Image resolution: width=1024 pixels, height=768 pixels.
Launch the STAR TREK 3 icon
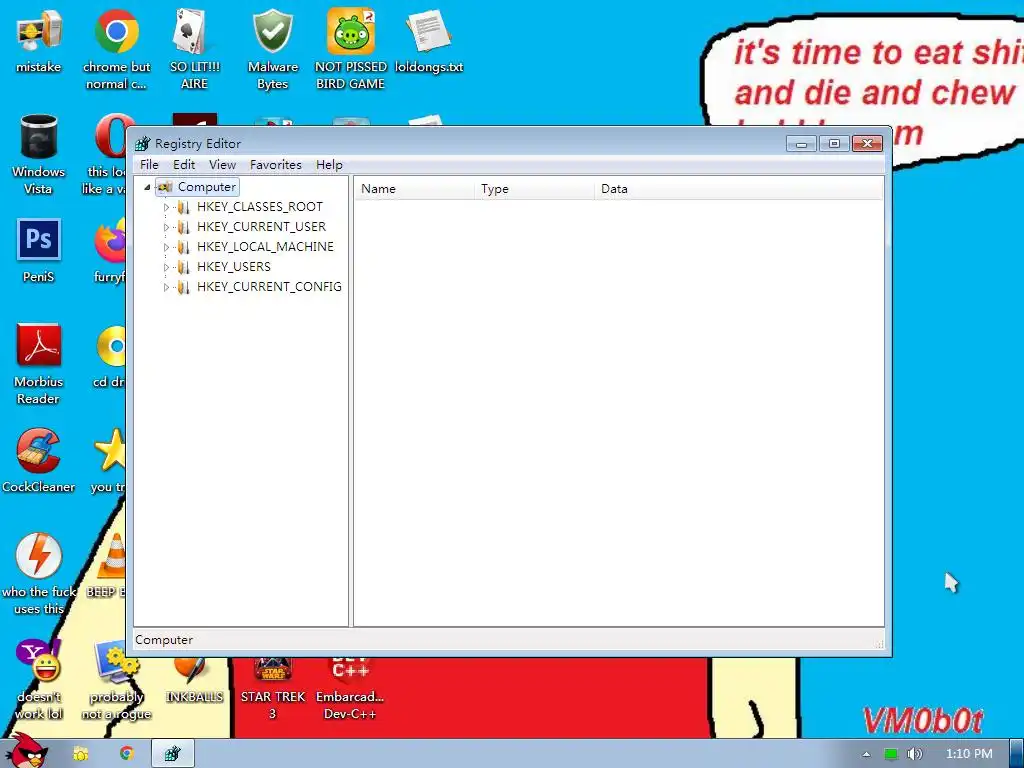click(x=272, y=690)
